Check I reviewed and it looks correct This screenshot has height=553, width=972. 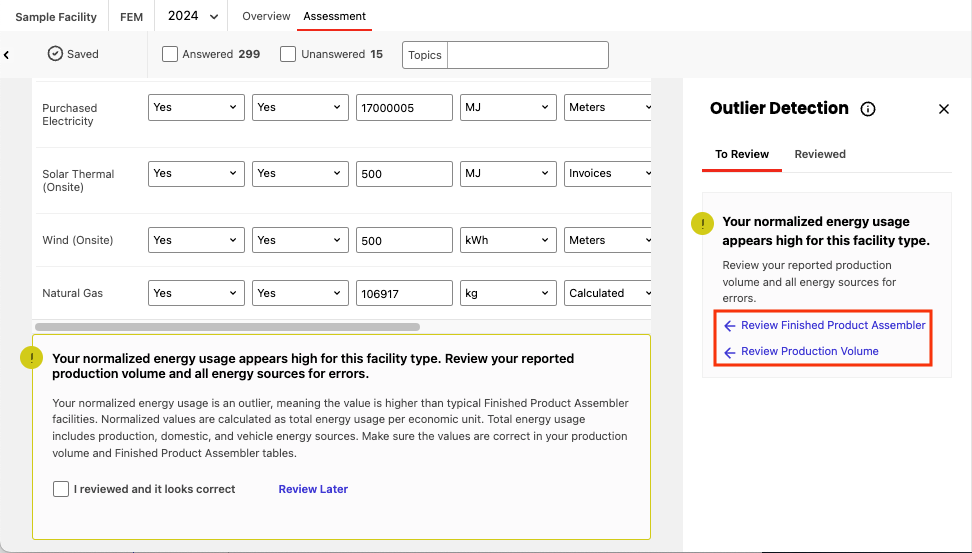(x=61, y=489)
